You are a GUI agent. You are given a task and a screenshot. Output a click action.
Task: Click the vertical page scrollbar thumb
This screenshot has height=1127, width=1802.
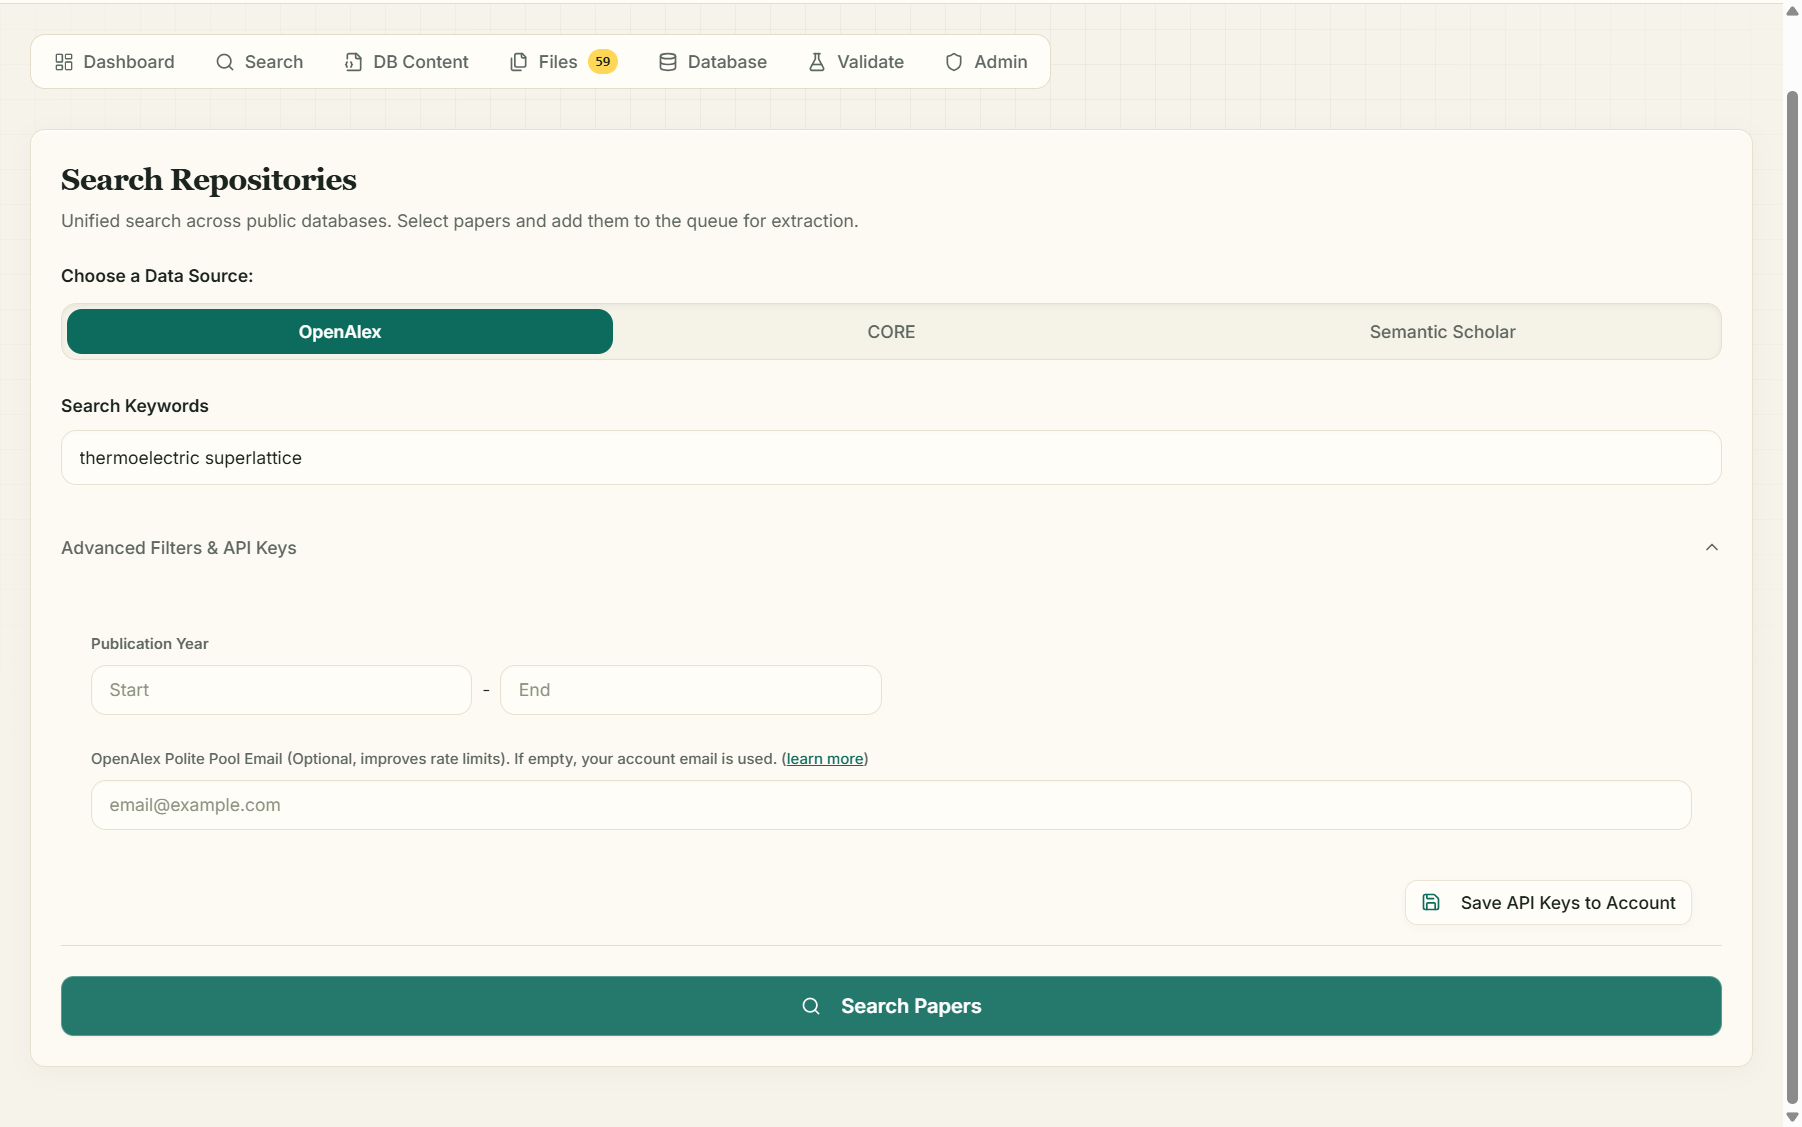[1792, 595]
